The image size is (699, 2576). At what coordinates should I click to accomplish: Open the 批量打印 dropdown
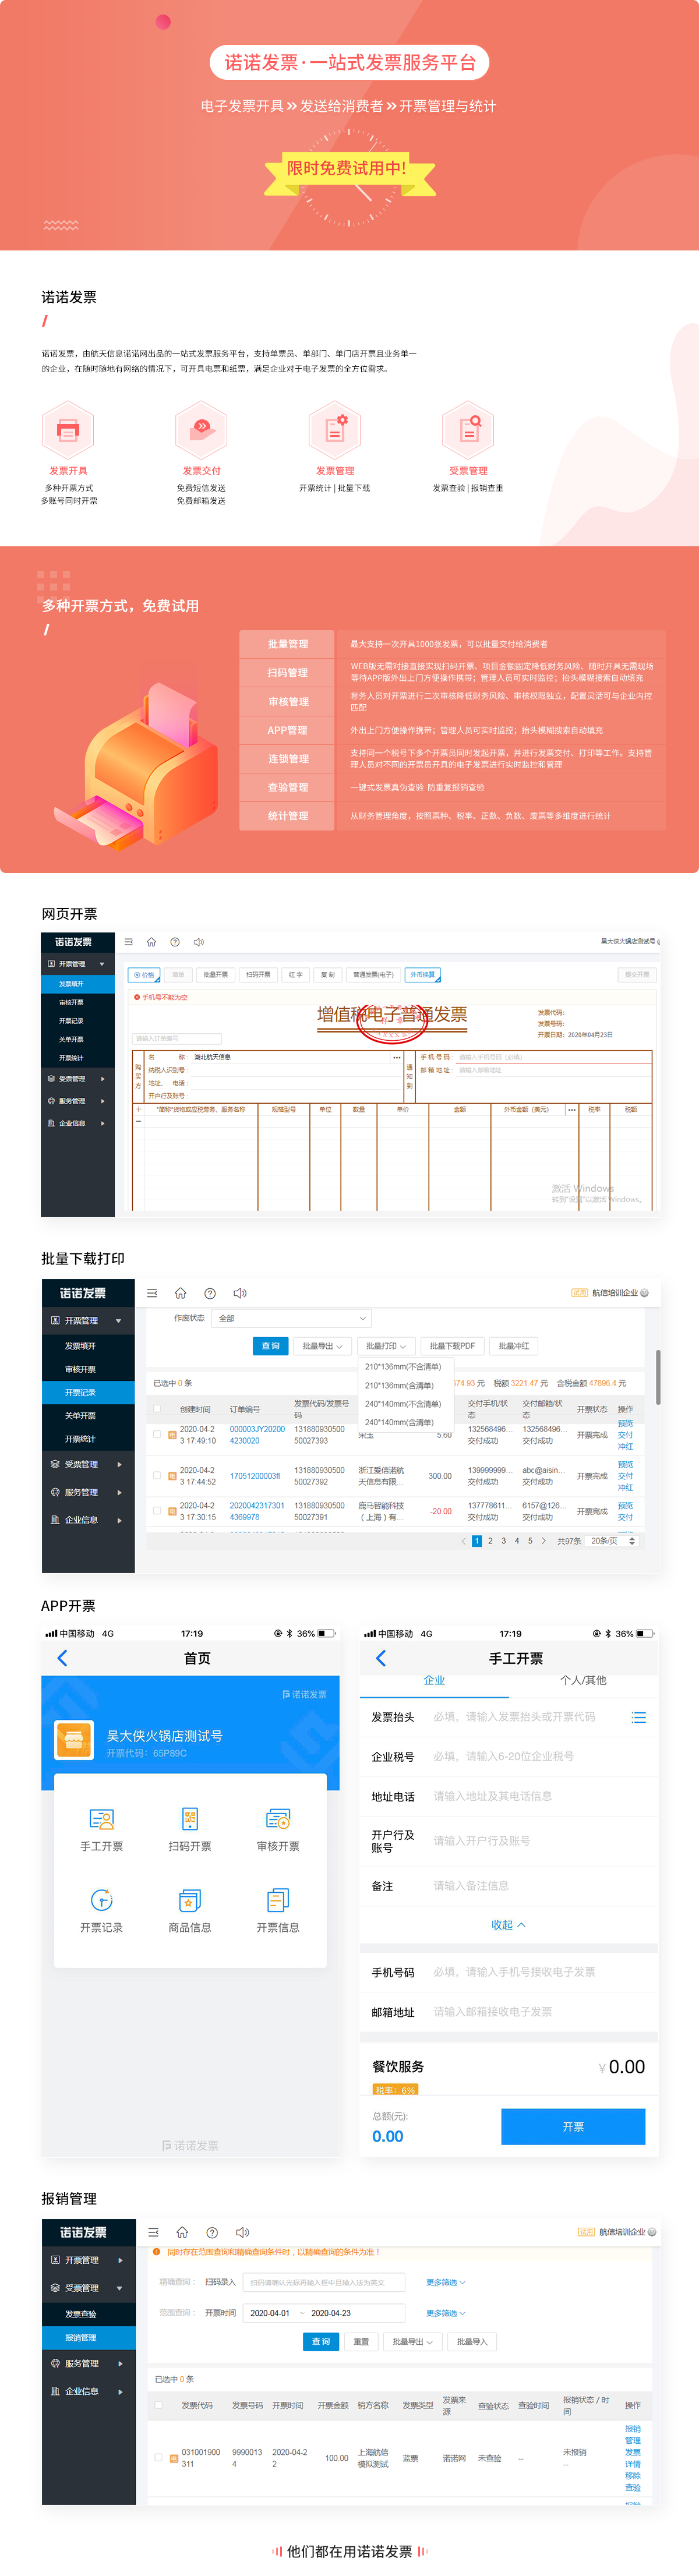pos(386,1346)
